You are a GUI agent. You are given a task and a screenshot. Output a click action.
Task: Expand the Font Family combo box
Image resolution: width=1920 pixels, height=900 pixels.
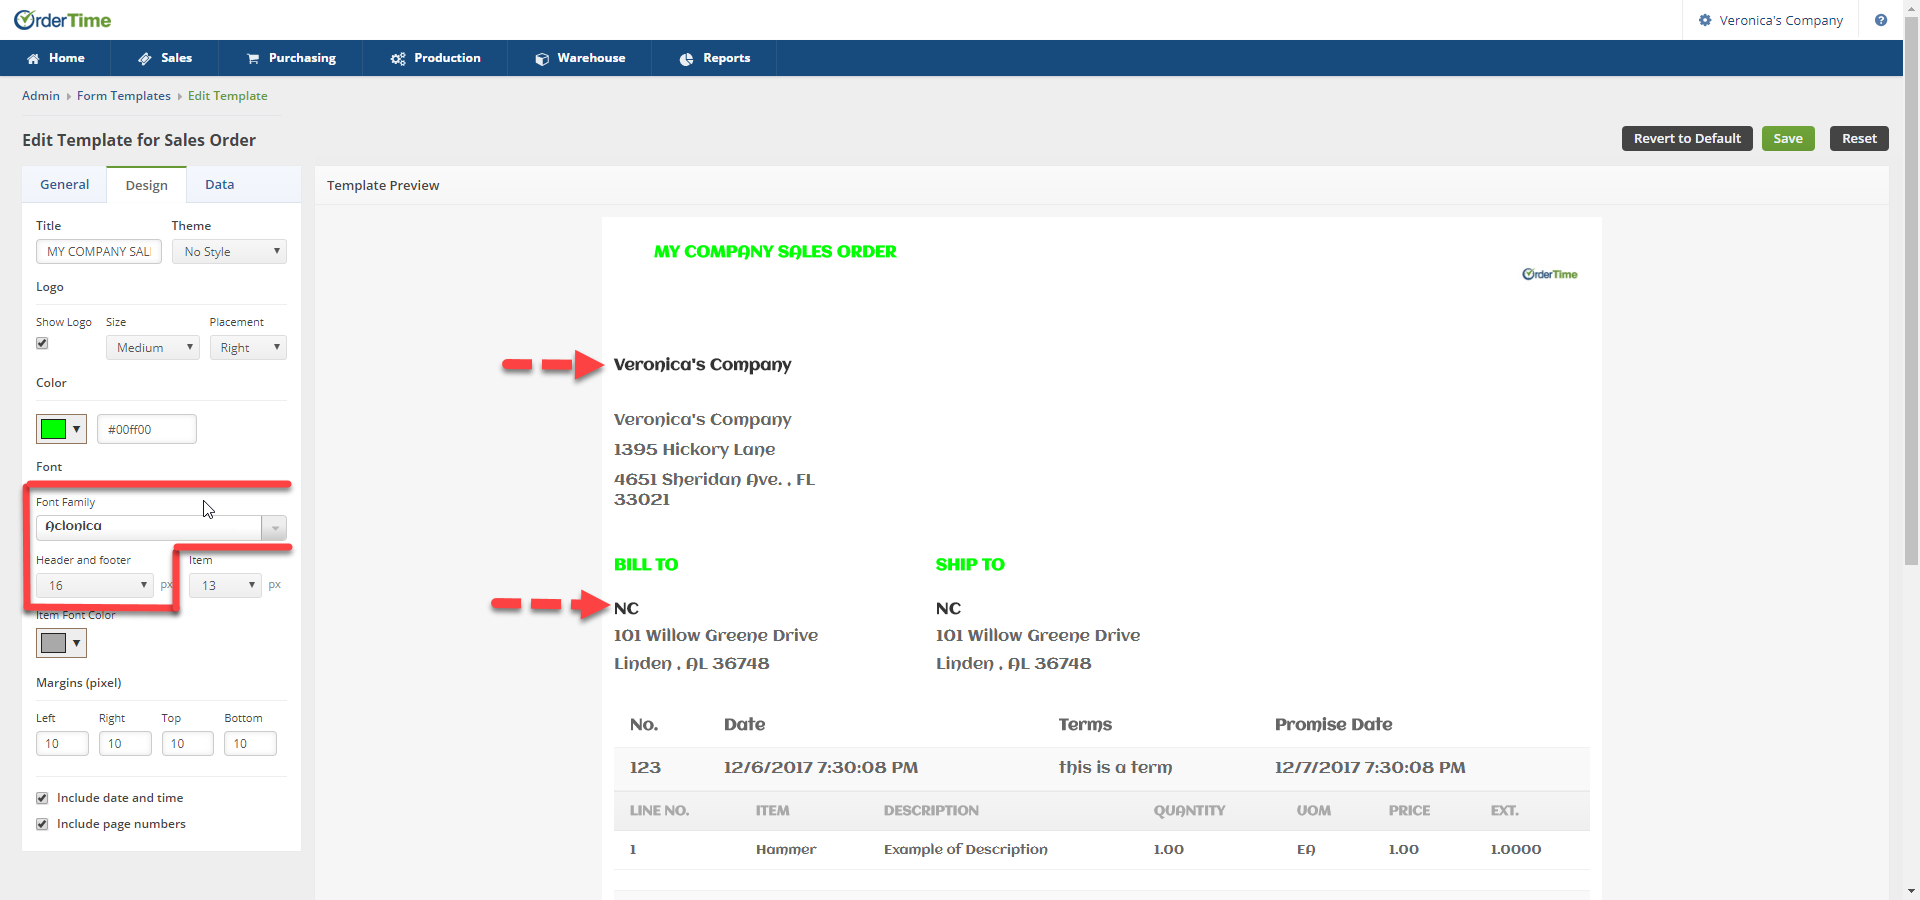(x=274, y=527)
